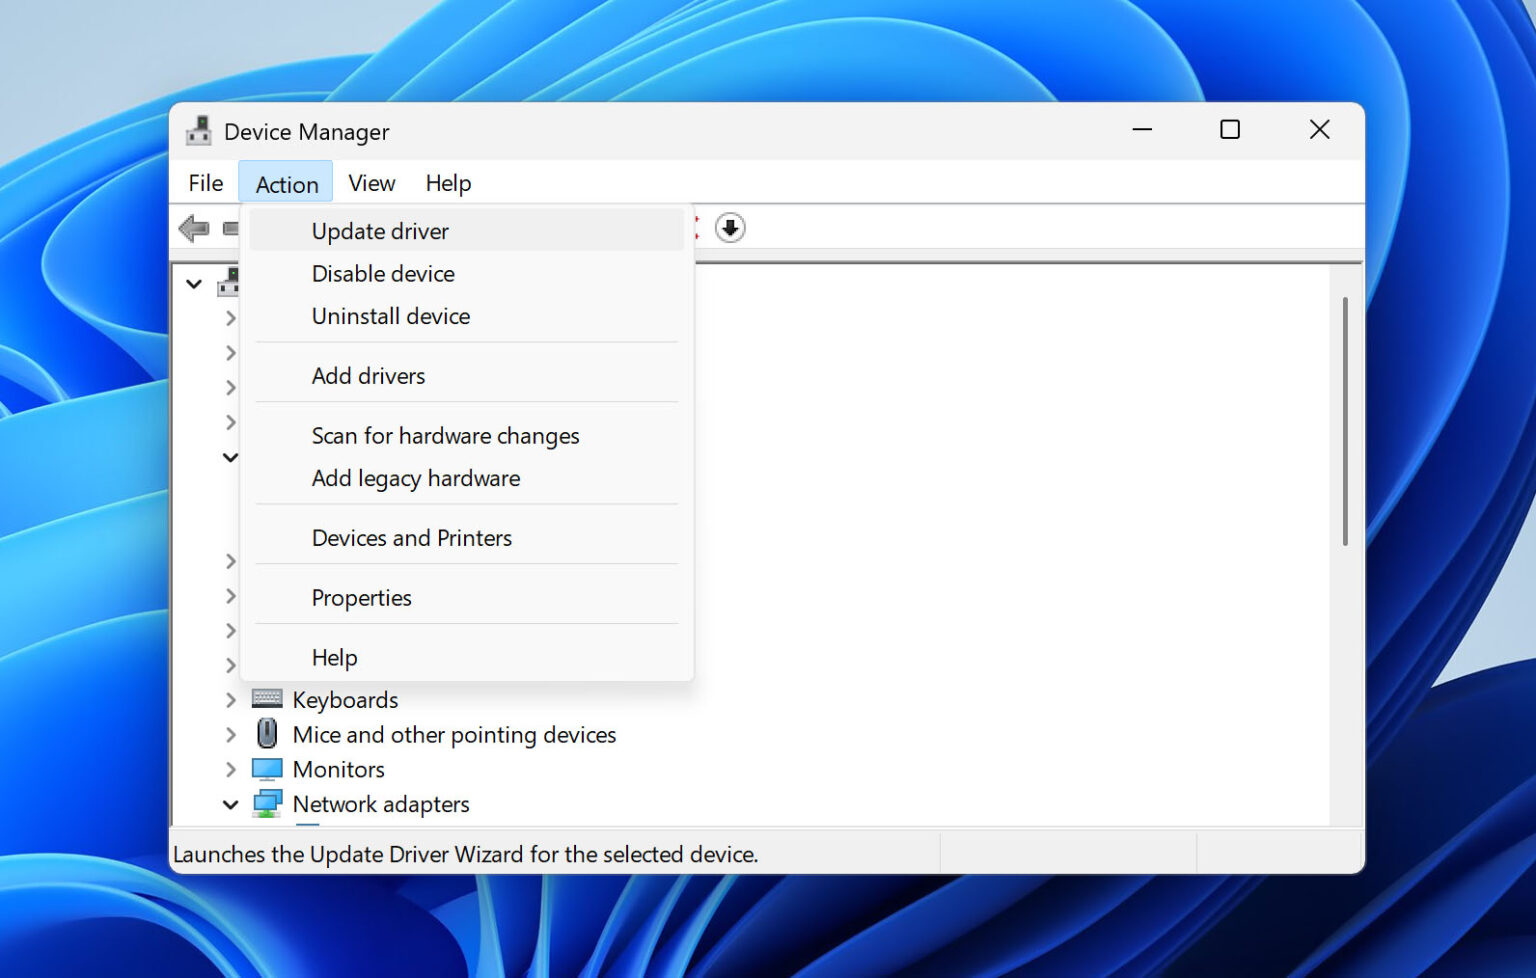Open the File menu
The image size is (1536, 978).
click(x=204, y=182)
